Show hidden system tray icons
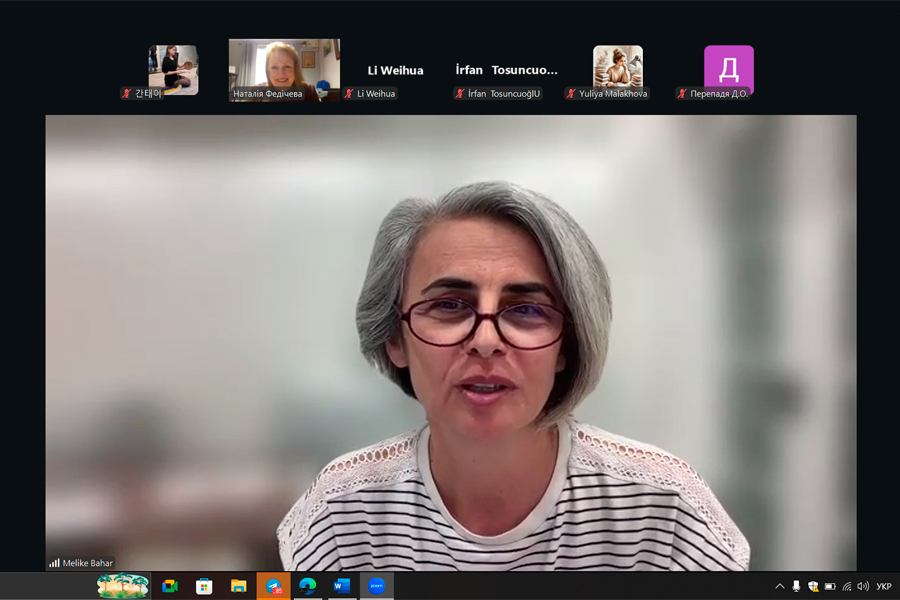 point(779,586)
